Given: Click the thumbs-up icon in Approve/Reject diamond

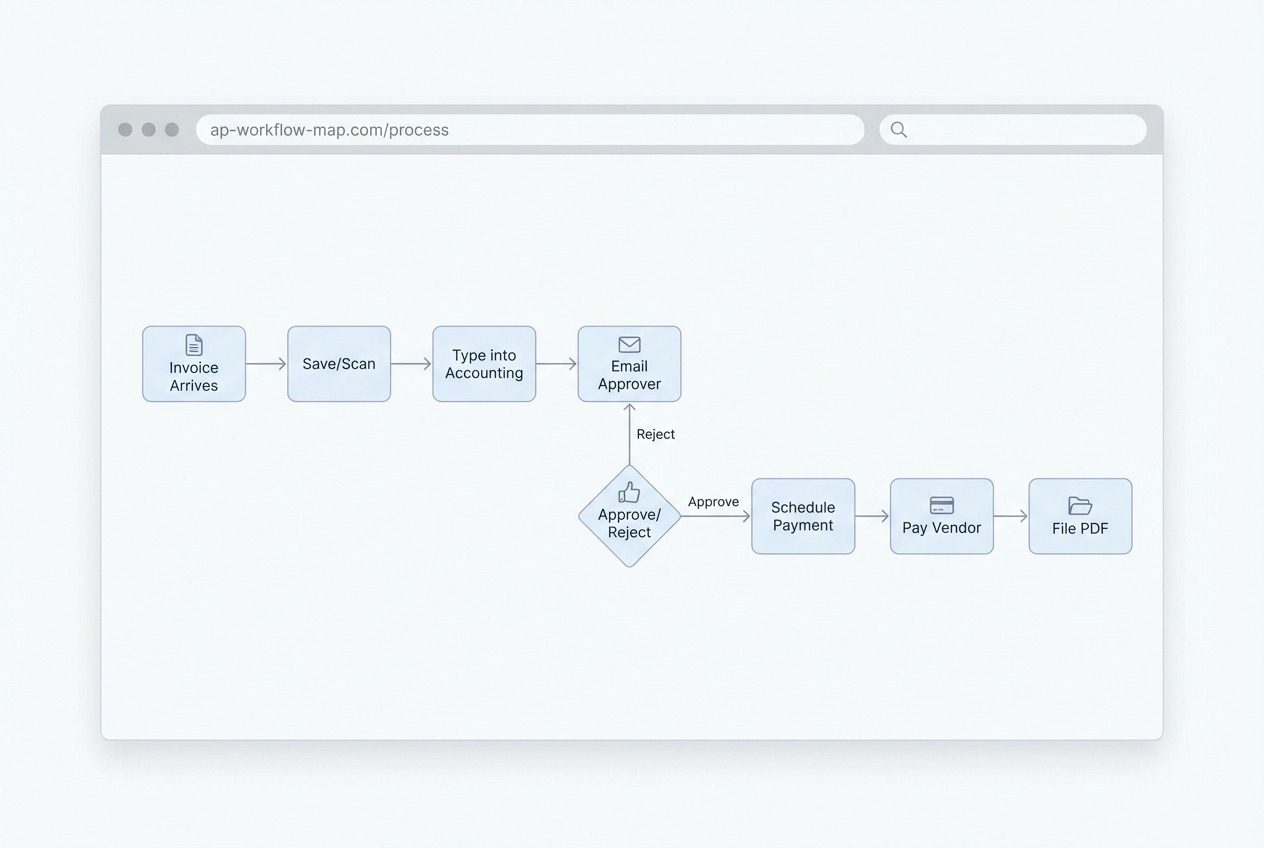Looking at the screenshot, I should [629, 492].
